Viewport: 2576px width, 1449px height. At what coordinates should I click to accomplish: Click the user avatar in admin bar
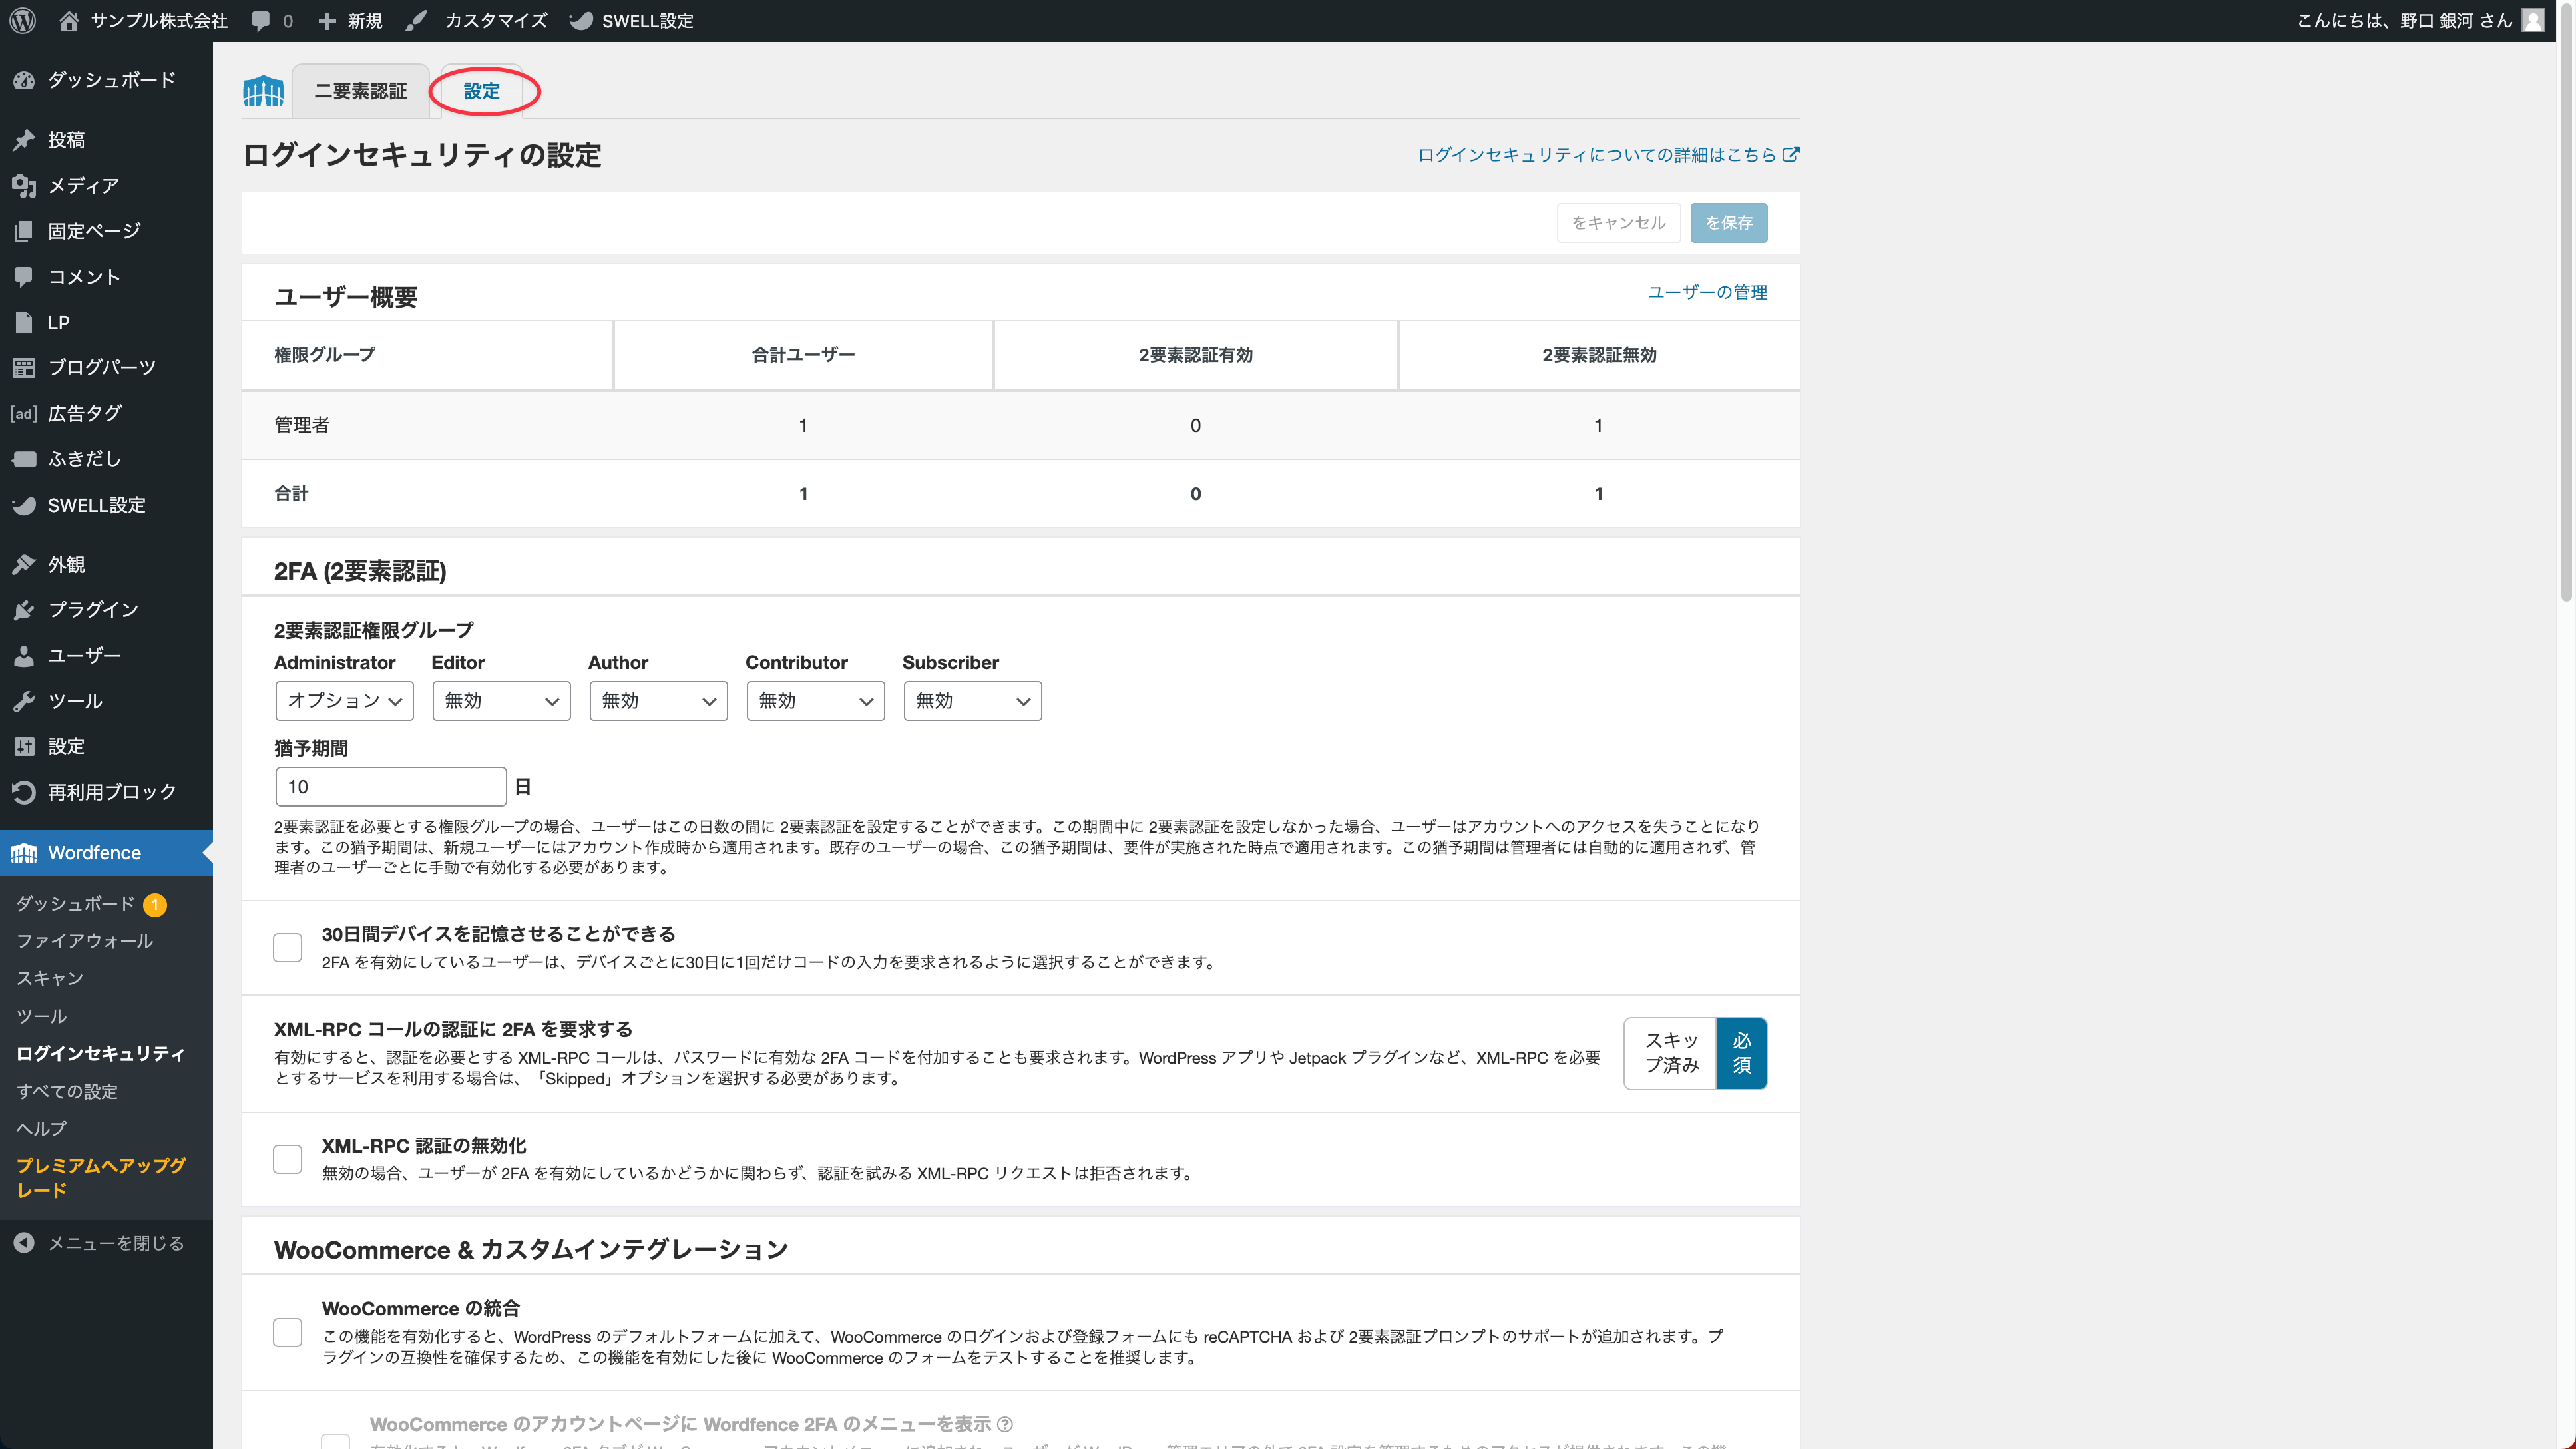2533,20
